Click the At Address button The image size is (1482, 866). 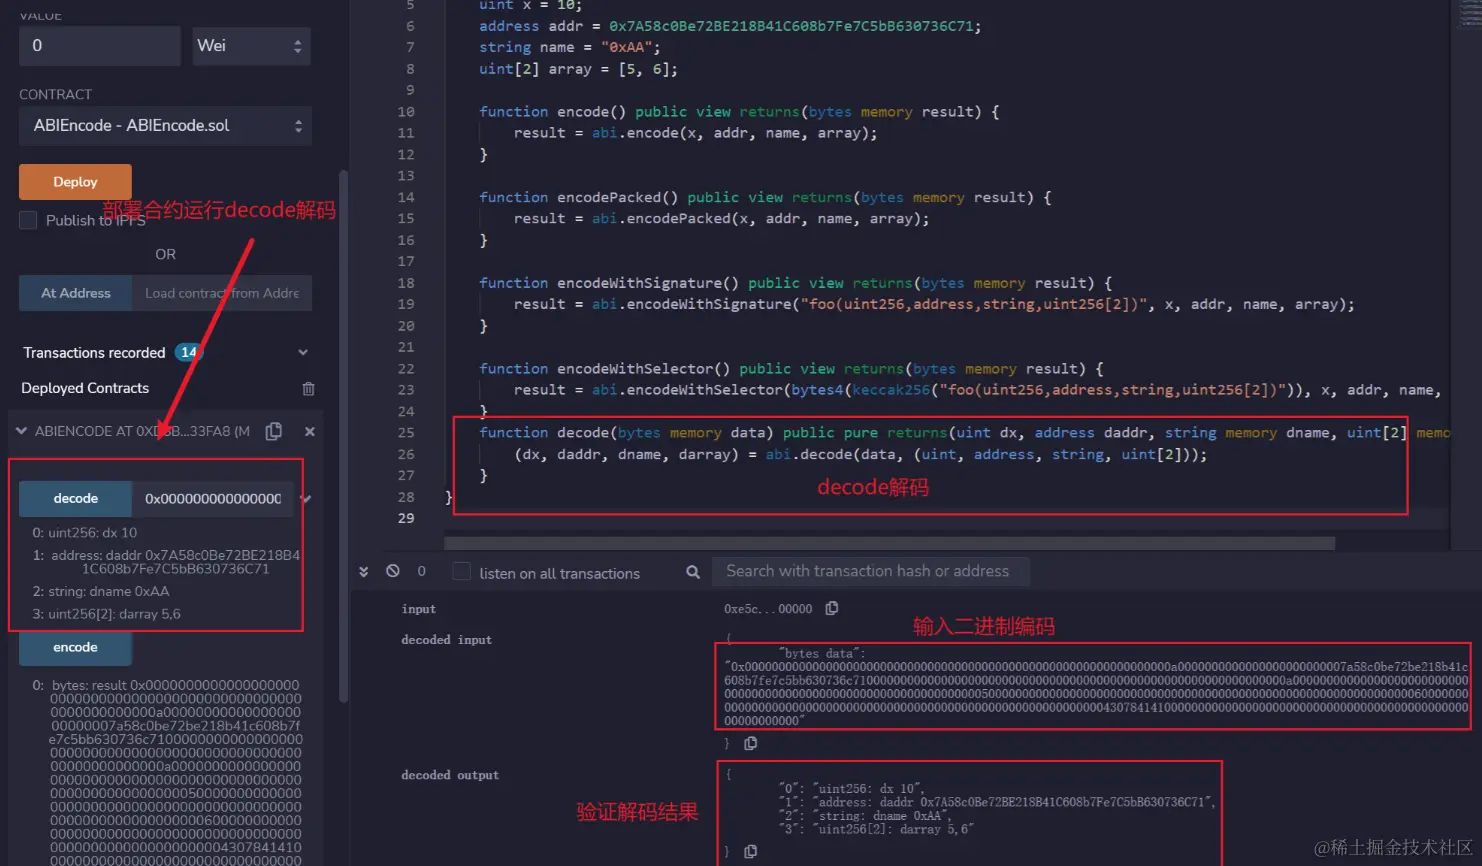75,293
